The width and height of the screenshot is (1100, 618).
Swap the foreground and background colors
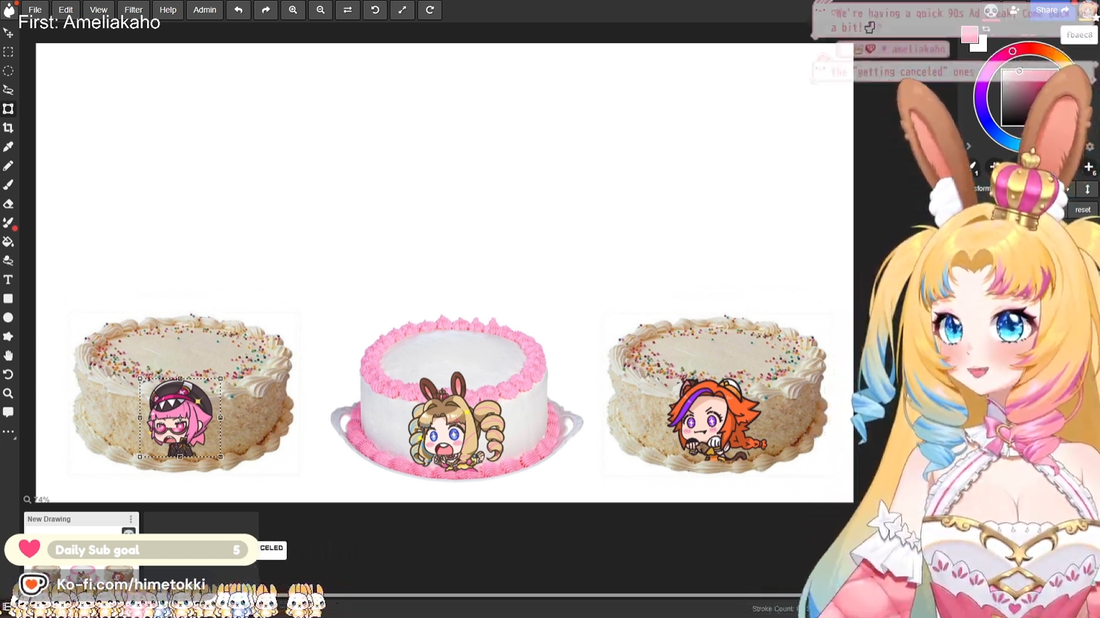986,29
